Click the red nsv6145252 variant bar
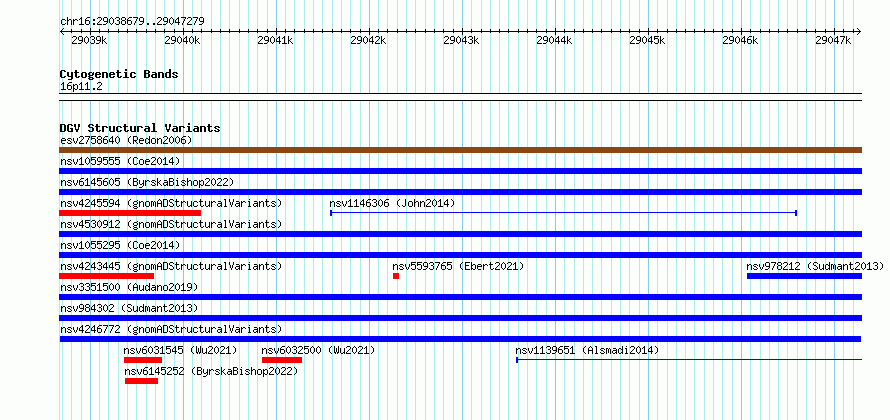Viewport: 890px width, 420px height. click(x=141, y=381)
